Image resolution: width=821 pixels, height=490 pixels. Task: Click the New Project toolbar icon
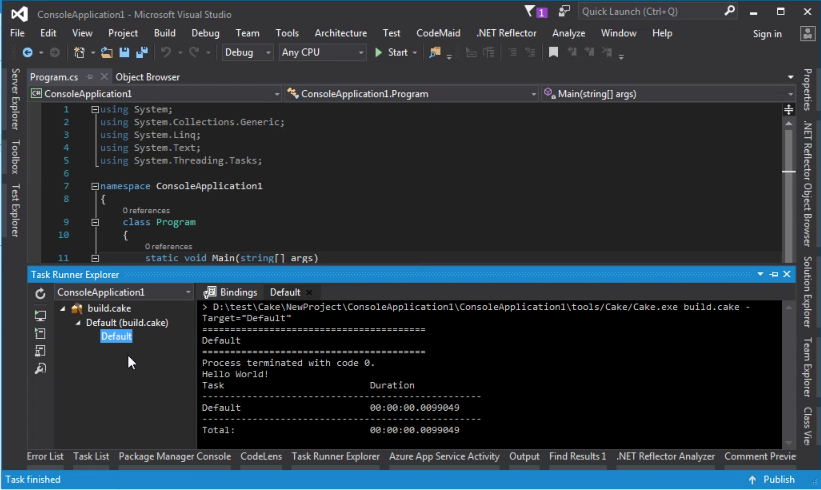pyautogui.click(x=79, y=52)
